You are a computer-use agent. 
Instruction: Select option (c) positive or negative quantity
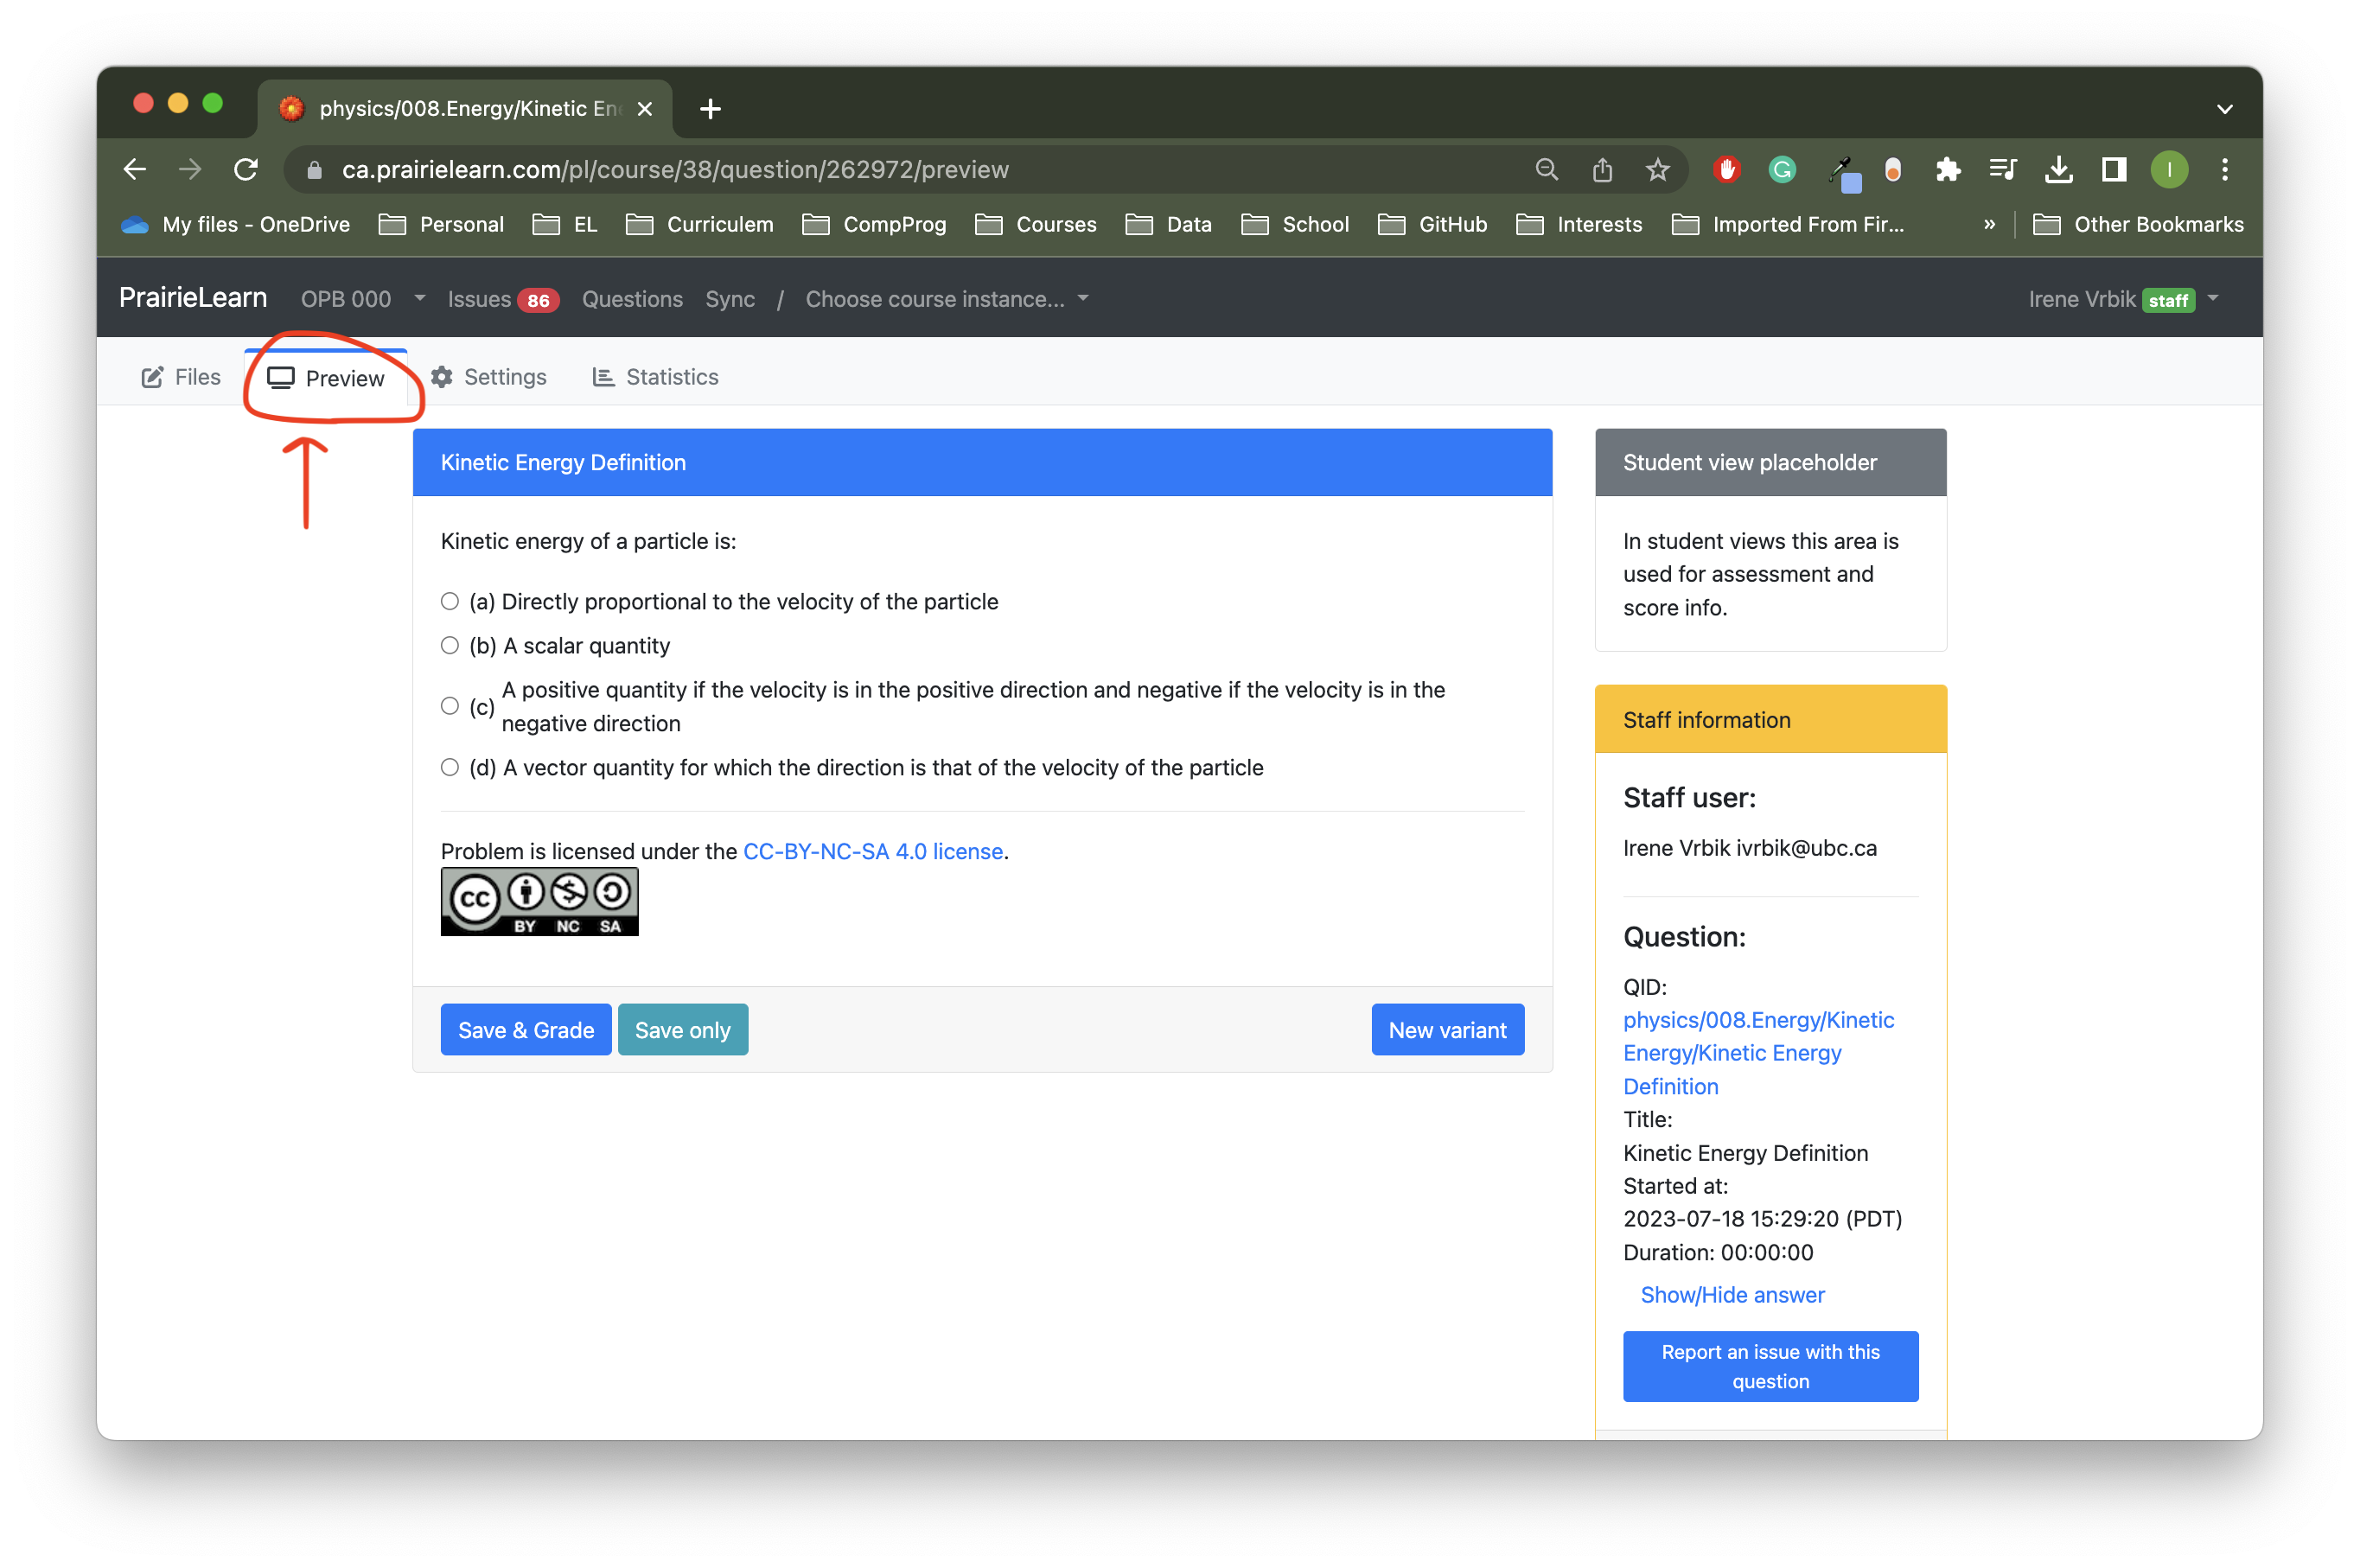[450, 706]
